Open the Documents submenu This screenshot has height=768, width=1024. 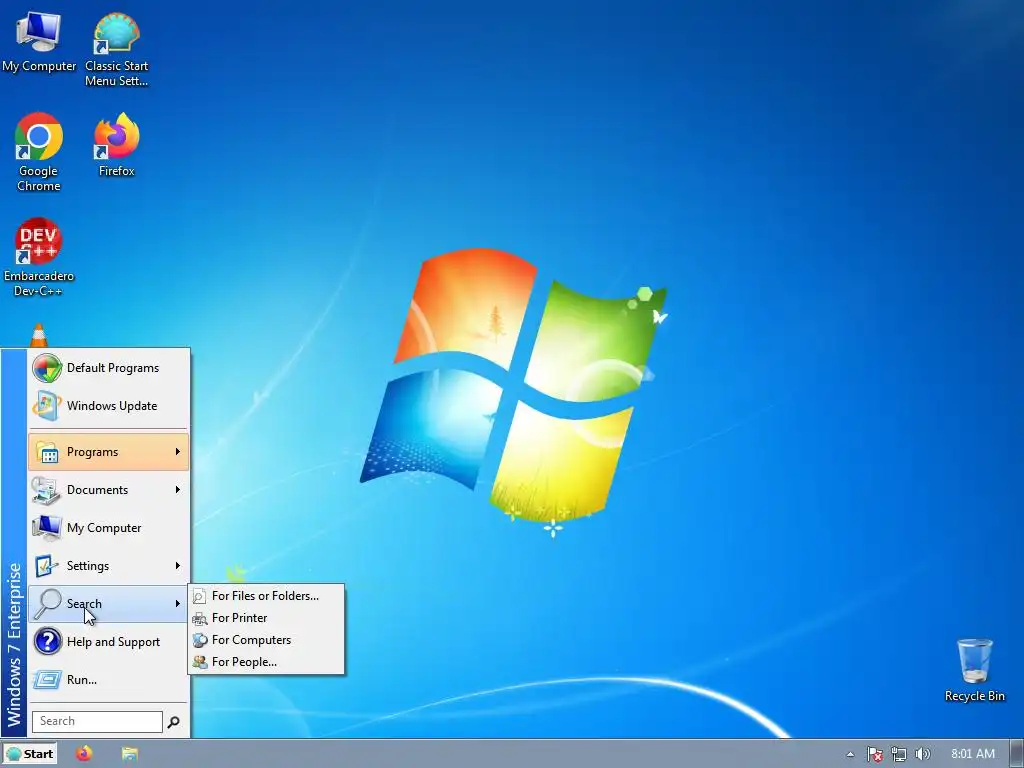point(108,490)
